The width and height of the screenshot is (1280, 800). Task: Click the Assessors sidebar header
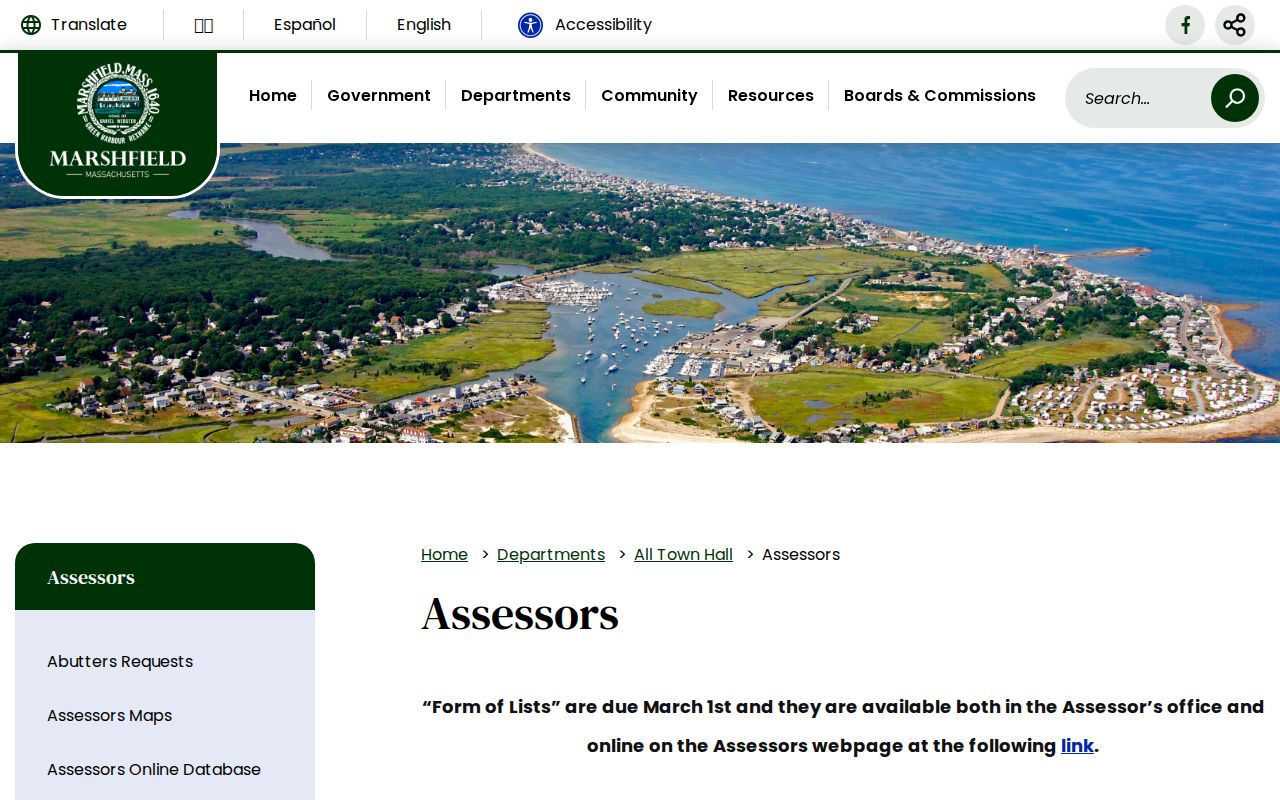(165, 577)
